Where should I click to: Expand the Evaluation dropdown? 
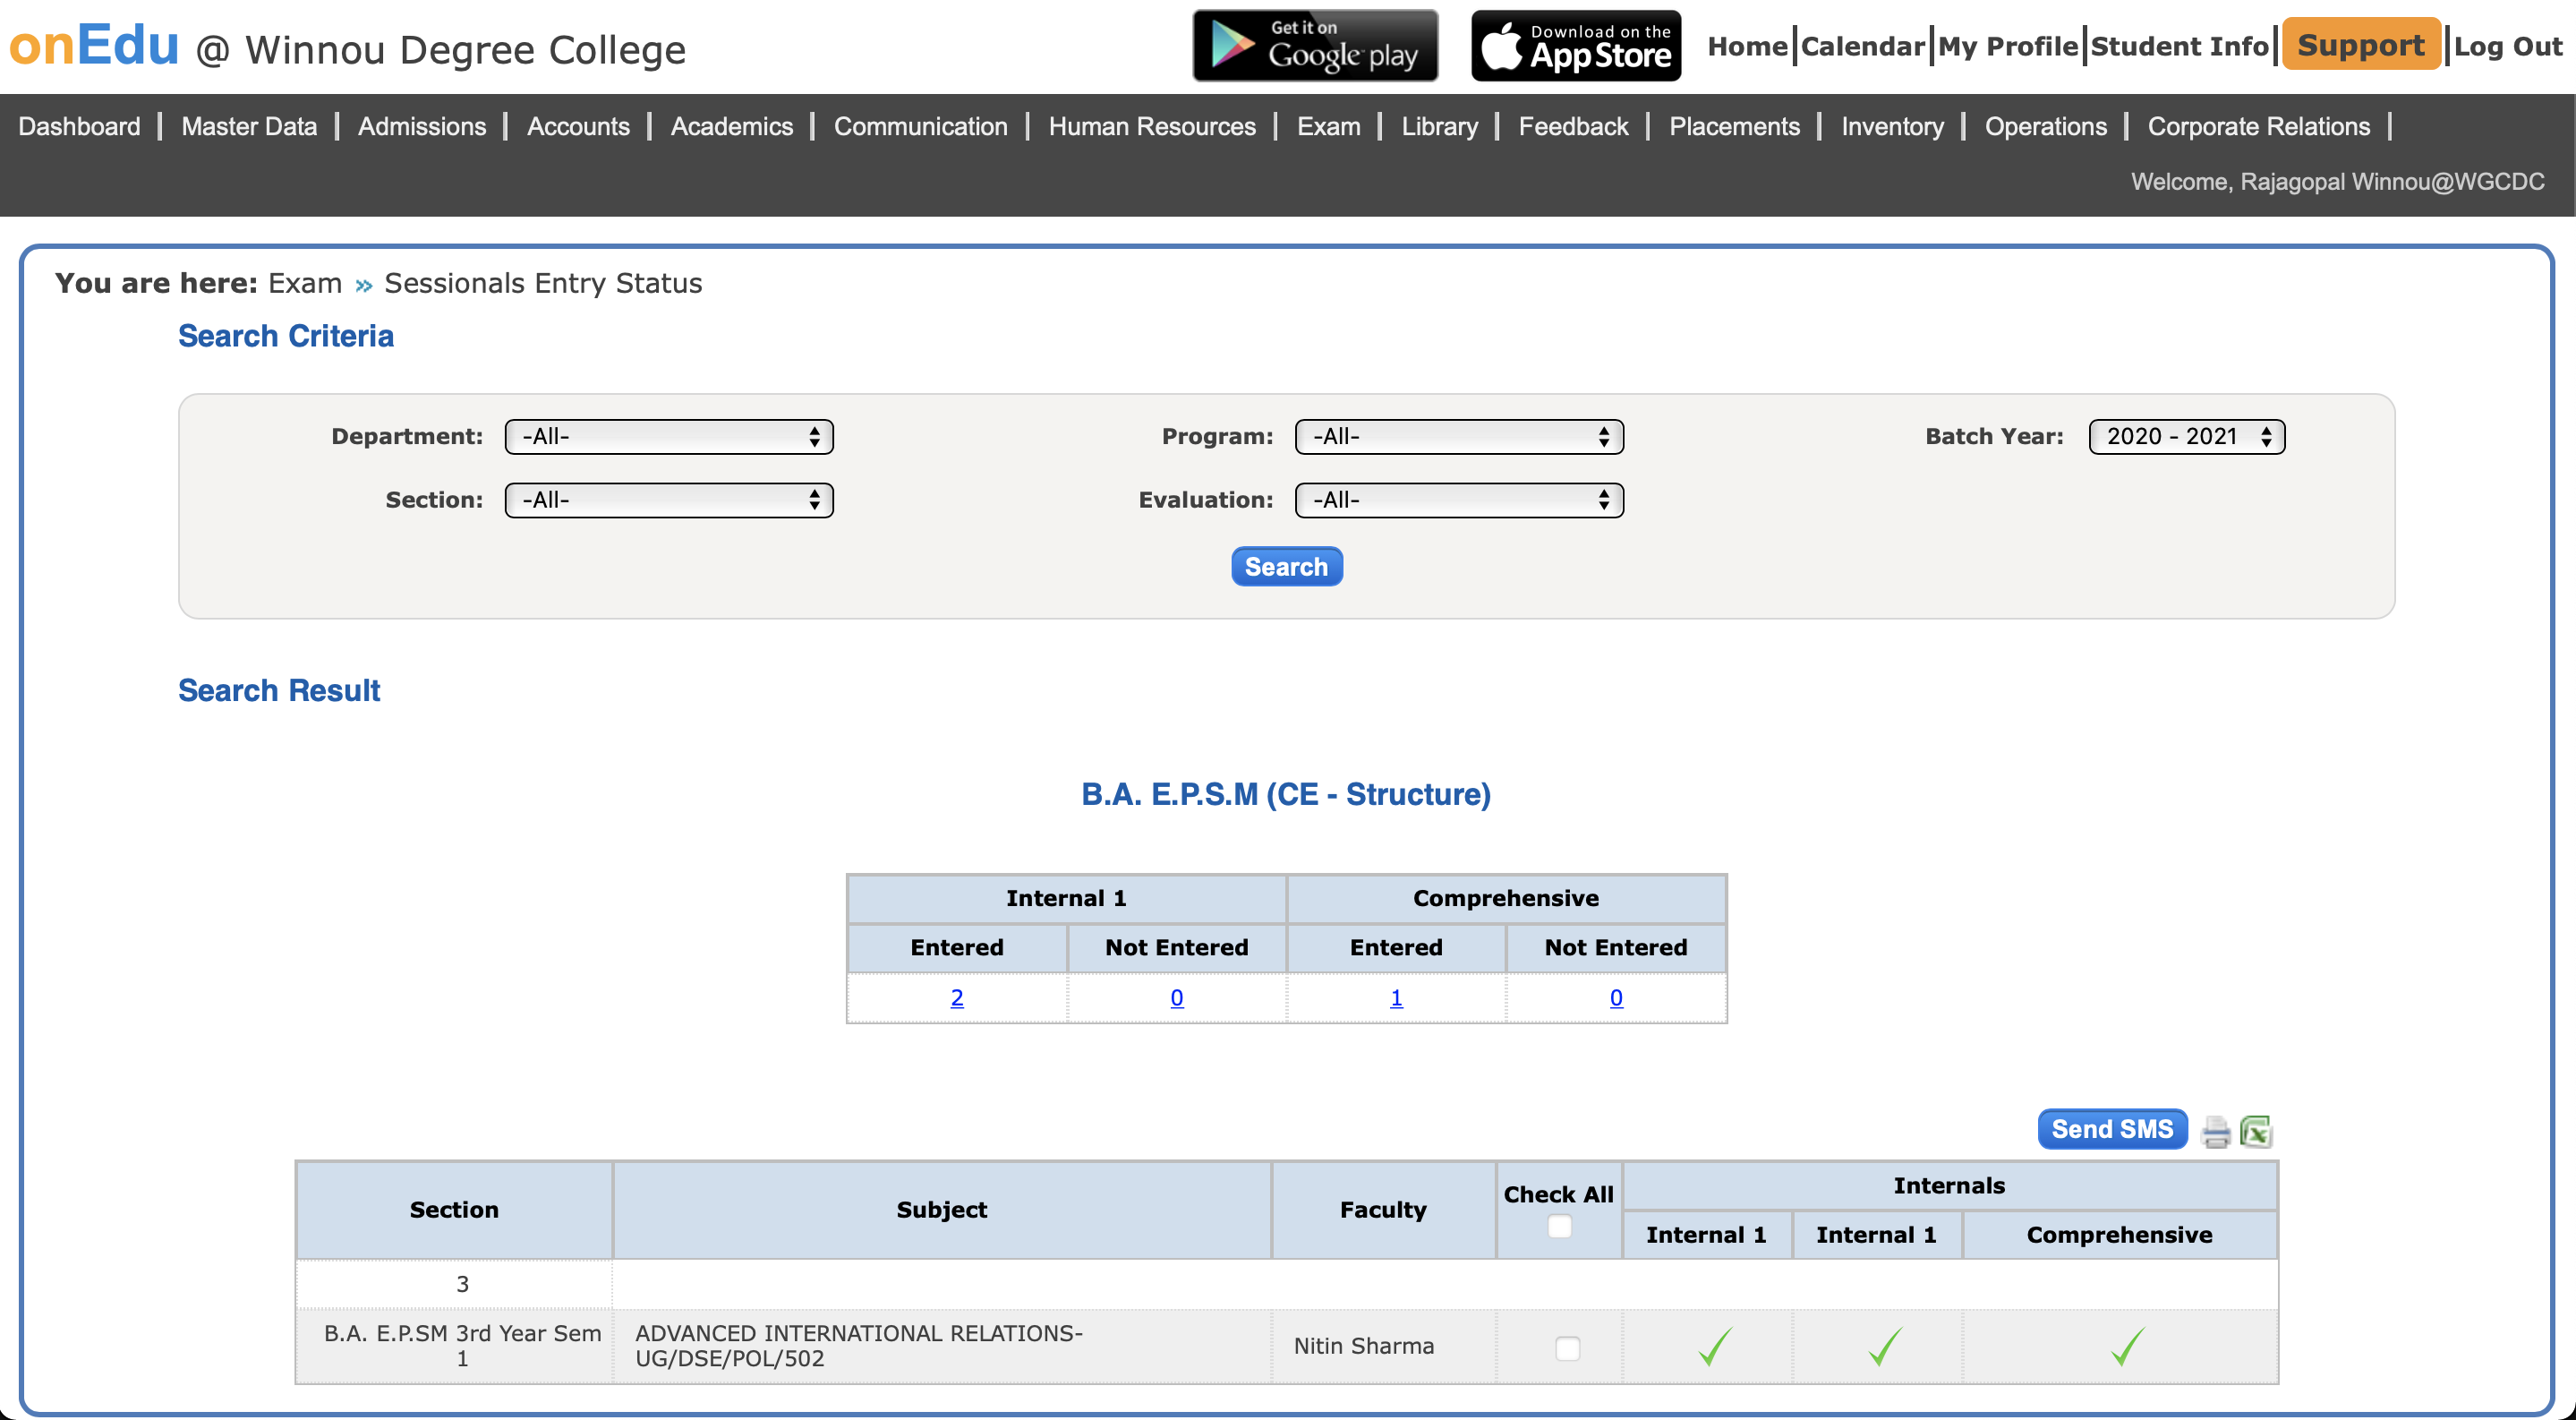(x=1458, y=500)
